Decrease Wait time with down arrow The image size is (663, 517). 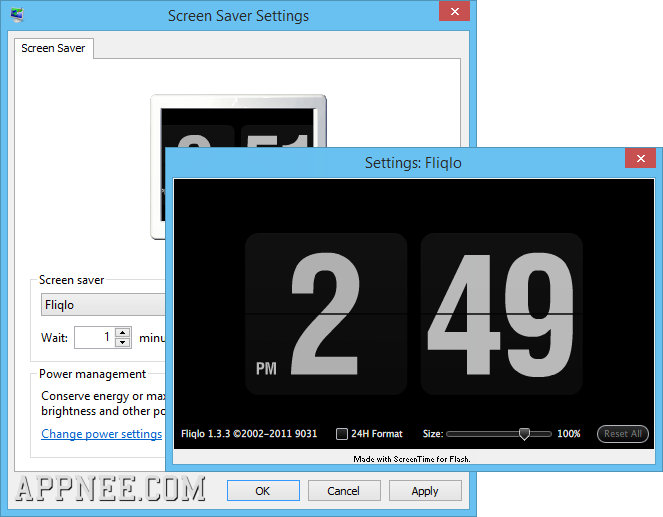123,343
